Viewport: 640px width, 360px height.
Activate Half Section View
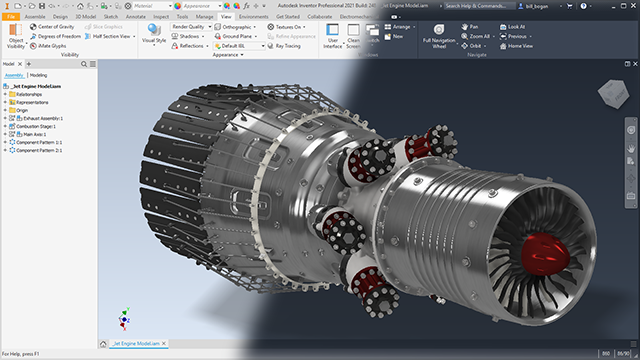click(107, 36)
